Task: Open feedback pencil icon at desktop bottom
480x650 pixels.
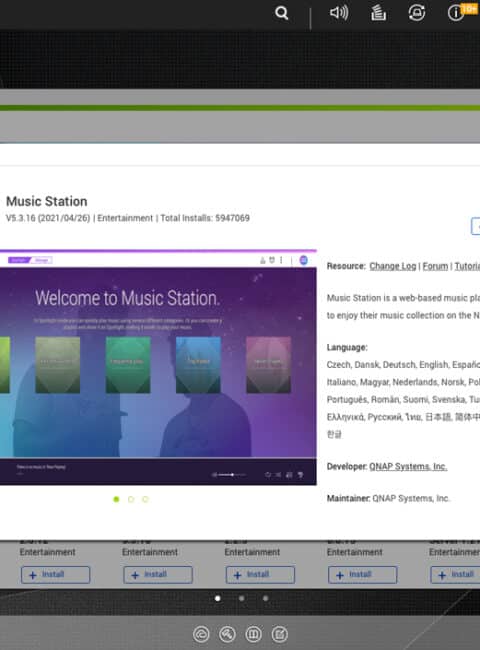Action: (x=279, y=634)
